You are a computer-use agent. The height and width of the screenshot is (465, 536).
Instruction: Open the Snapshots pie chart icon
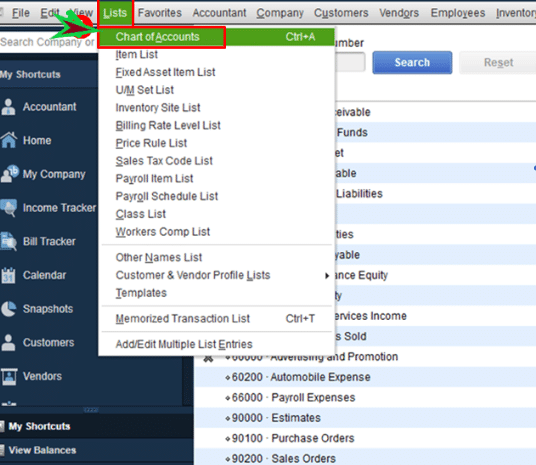click(9, 309)
